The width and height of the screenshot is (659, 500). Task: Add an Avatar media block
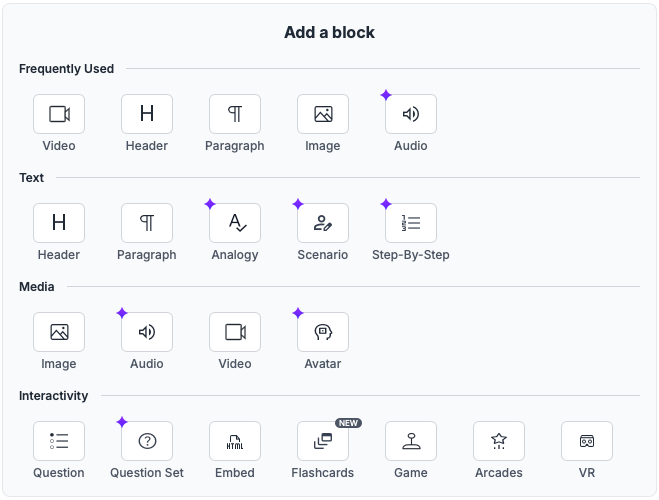point(323,332)
